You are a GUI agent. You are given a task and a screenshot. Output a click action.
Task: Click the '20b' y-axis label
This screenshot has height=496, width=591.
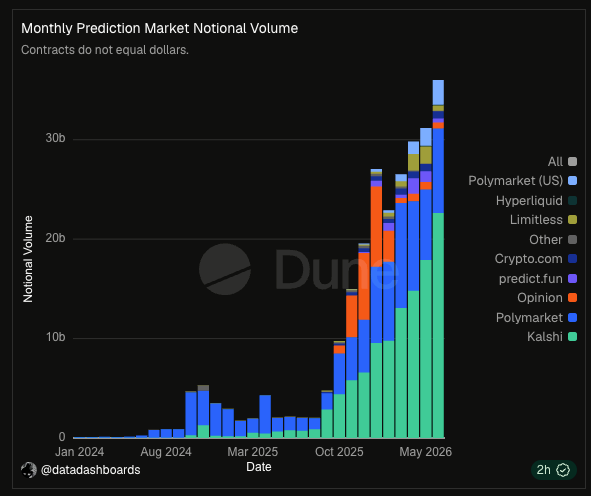[55, 238]
